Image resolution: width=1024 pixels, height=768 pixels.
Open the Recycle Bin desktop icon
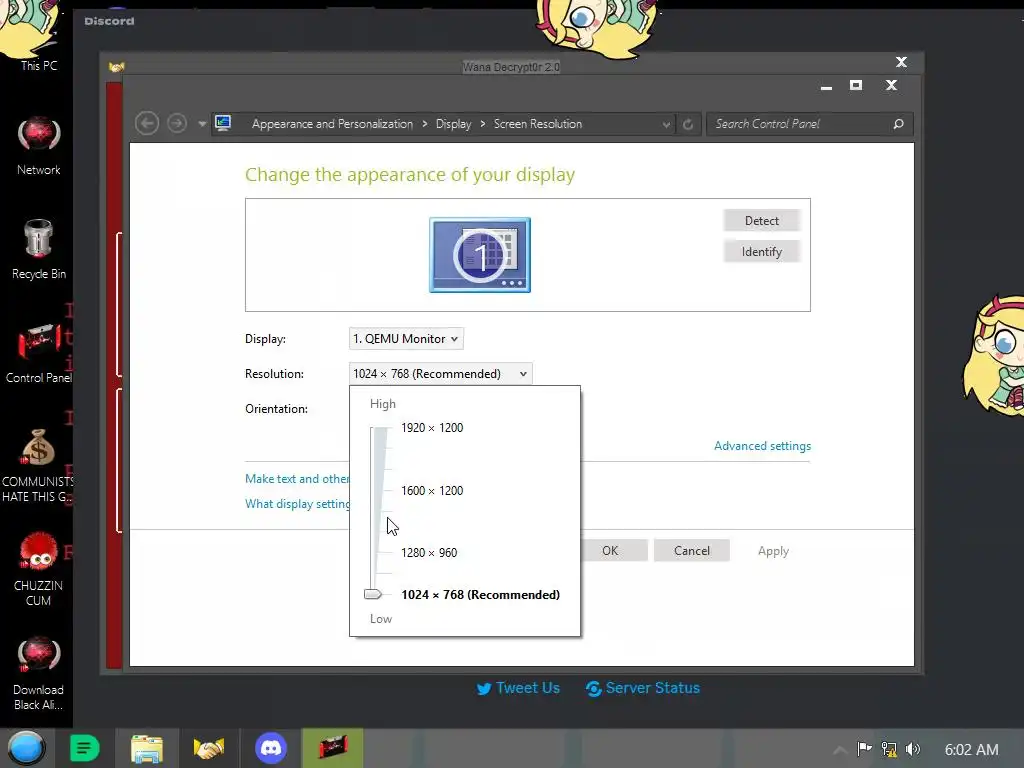pos(39,249)
